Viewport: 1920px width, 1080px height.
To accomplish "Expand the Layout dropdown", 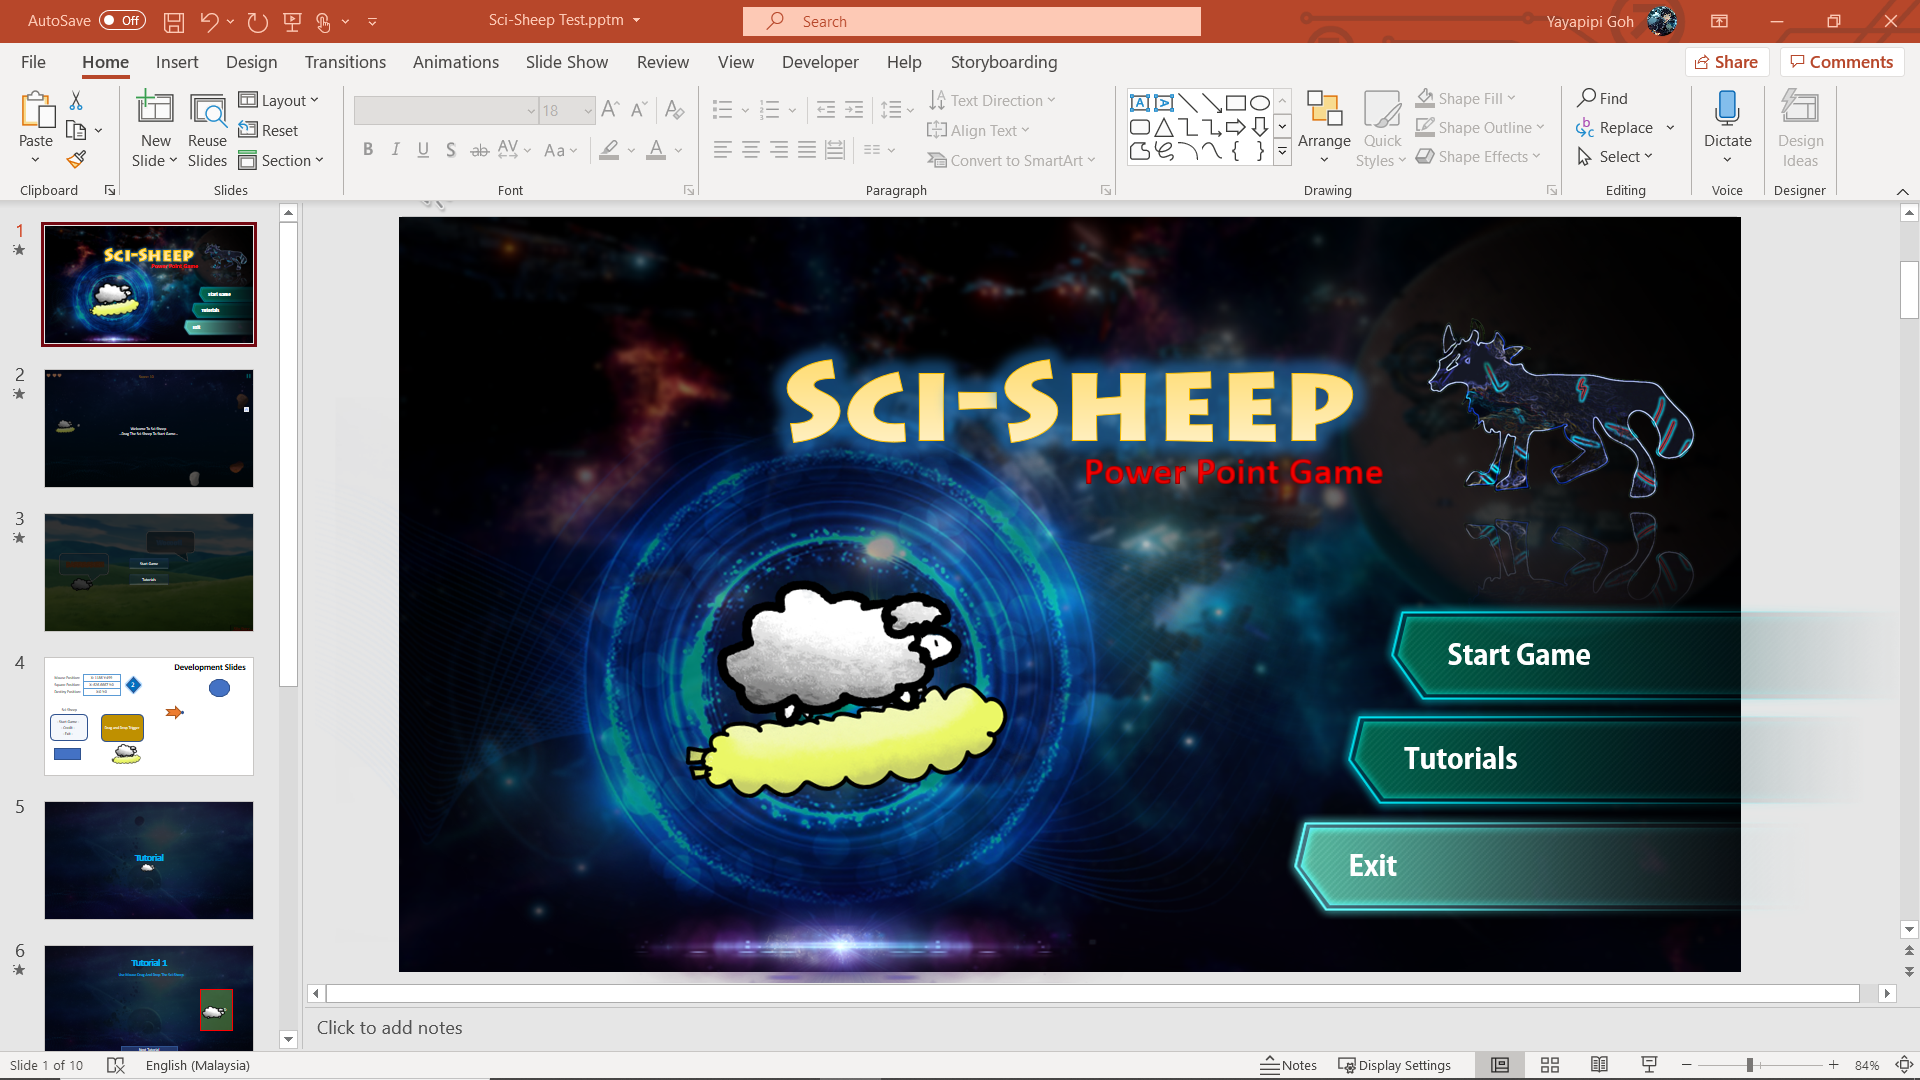I will pos(279,100).
